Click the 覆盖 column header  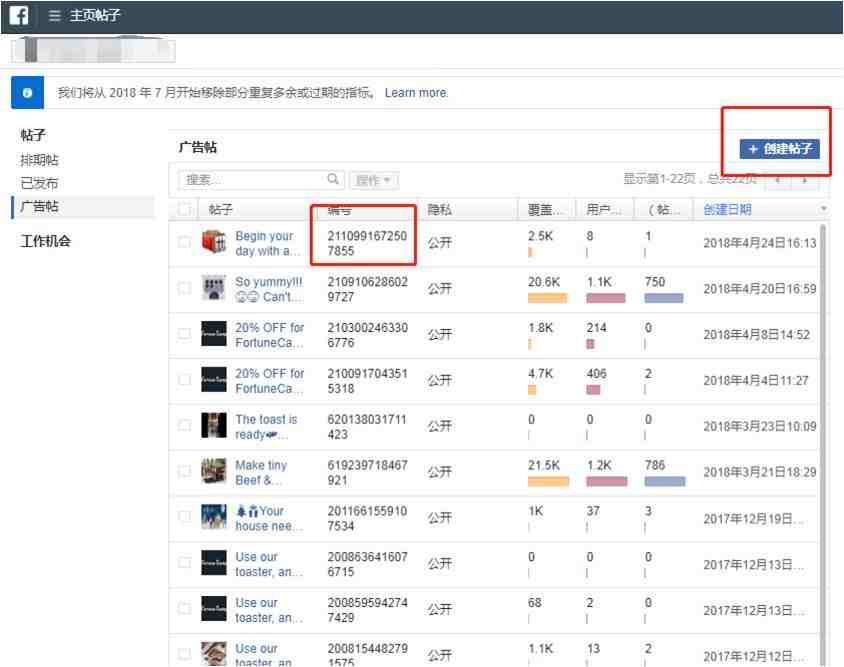point(544,209)
